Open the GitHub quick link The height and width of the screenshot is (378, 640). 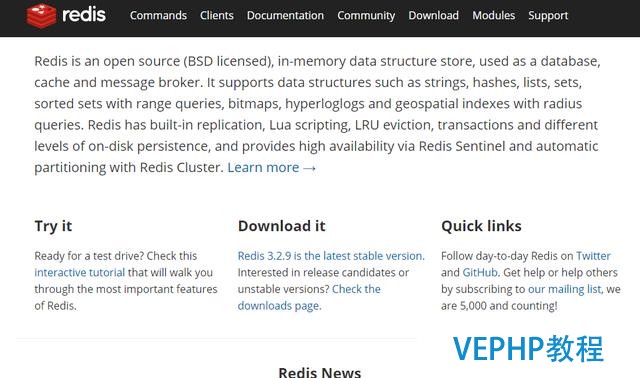point(480,272)
